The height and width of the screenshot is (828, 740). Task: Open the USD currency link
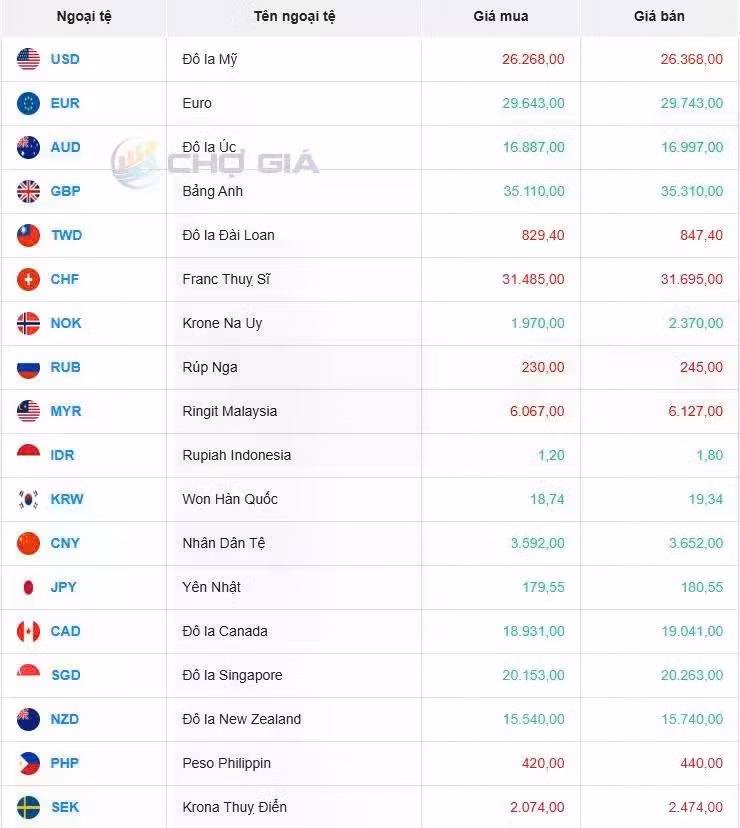65,59
